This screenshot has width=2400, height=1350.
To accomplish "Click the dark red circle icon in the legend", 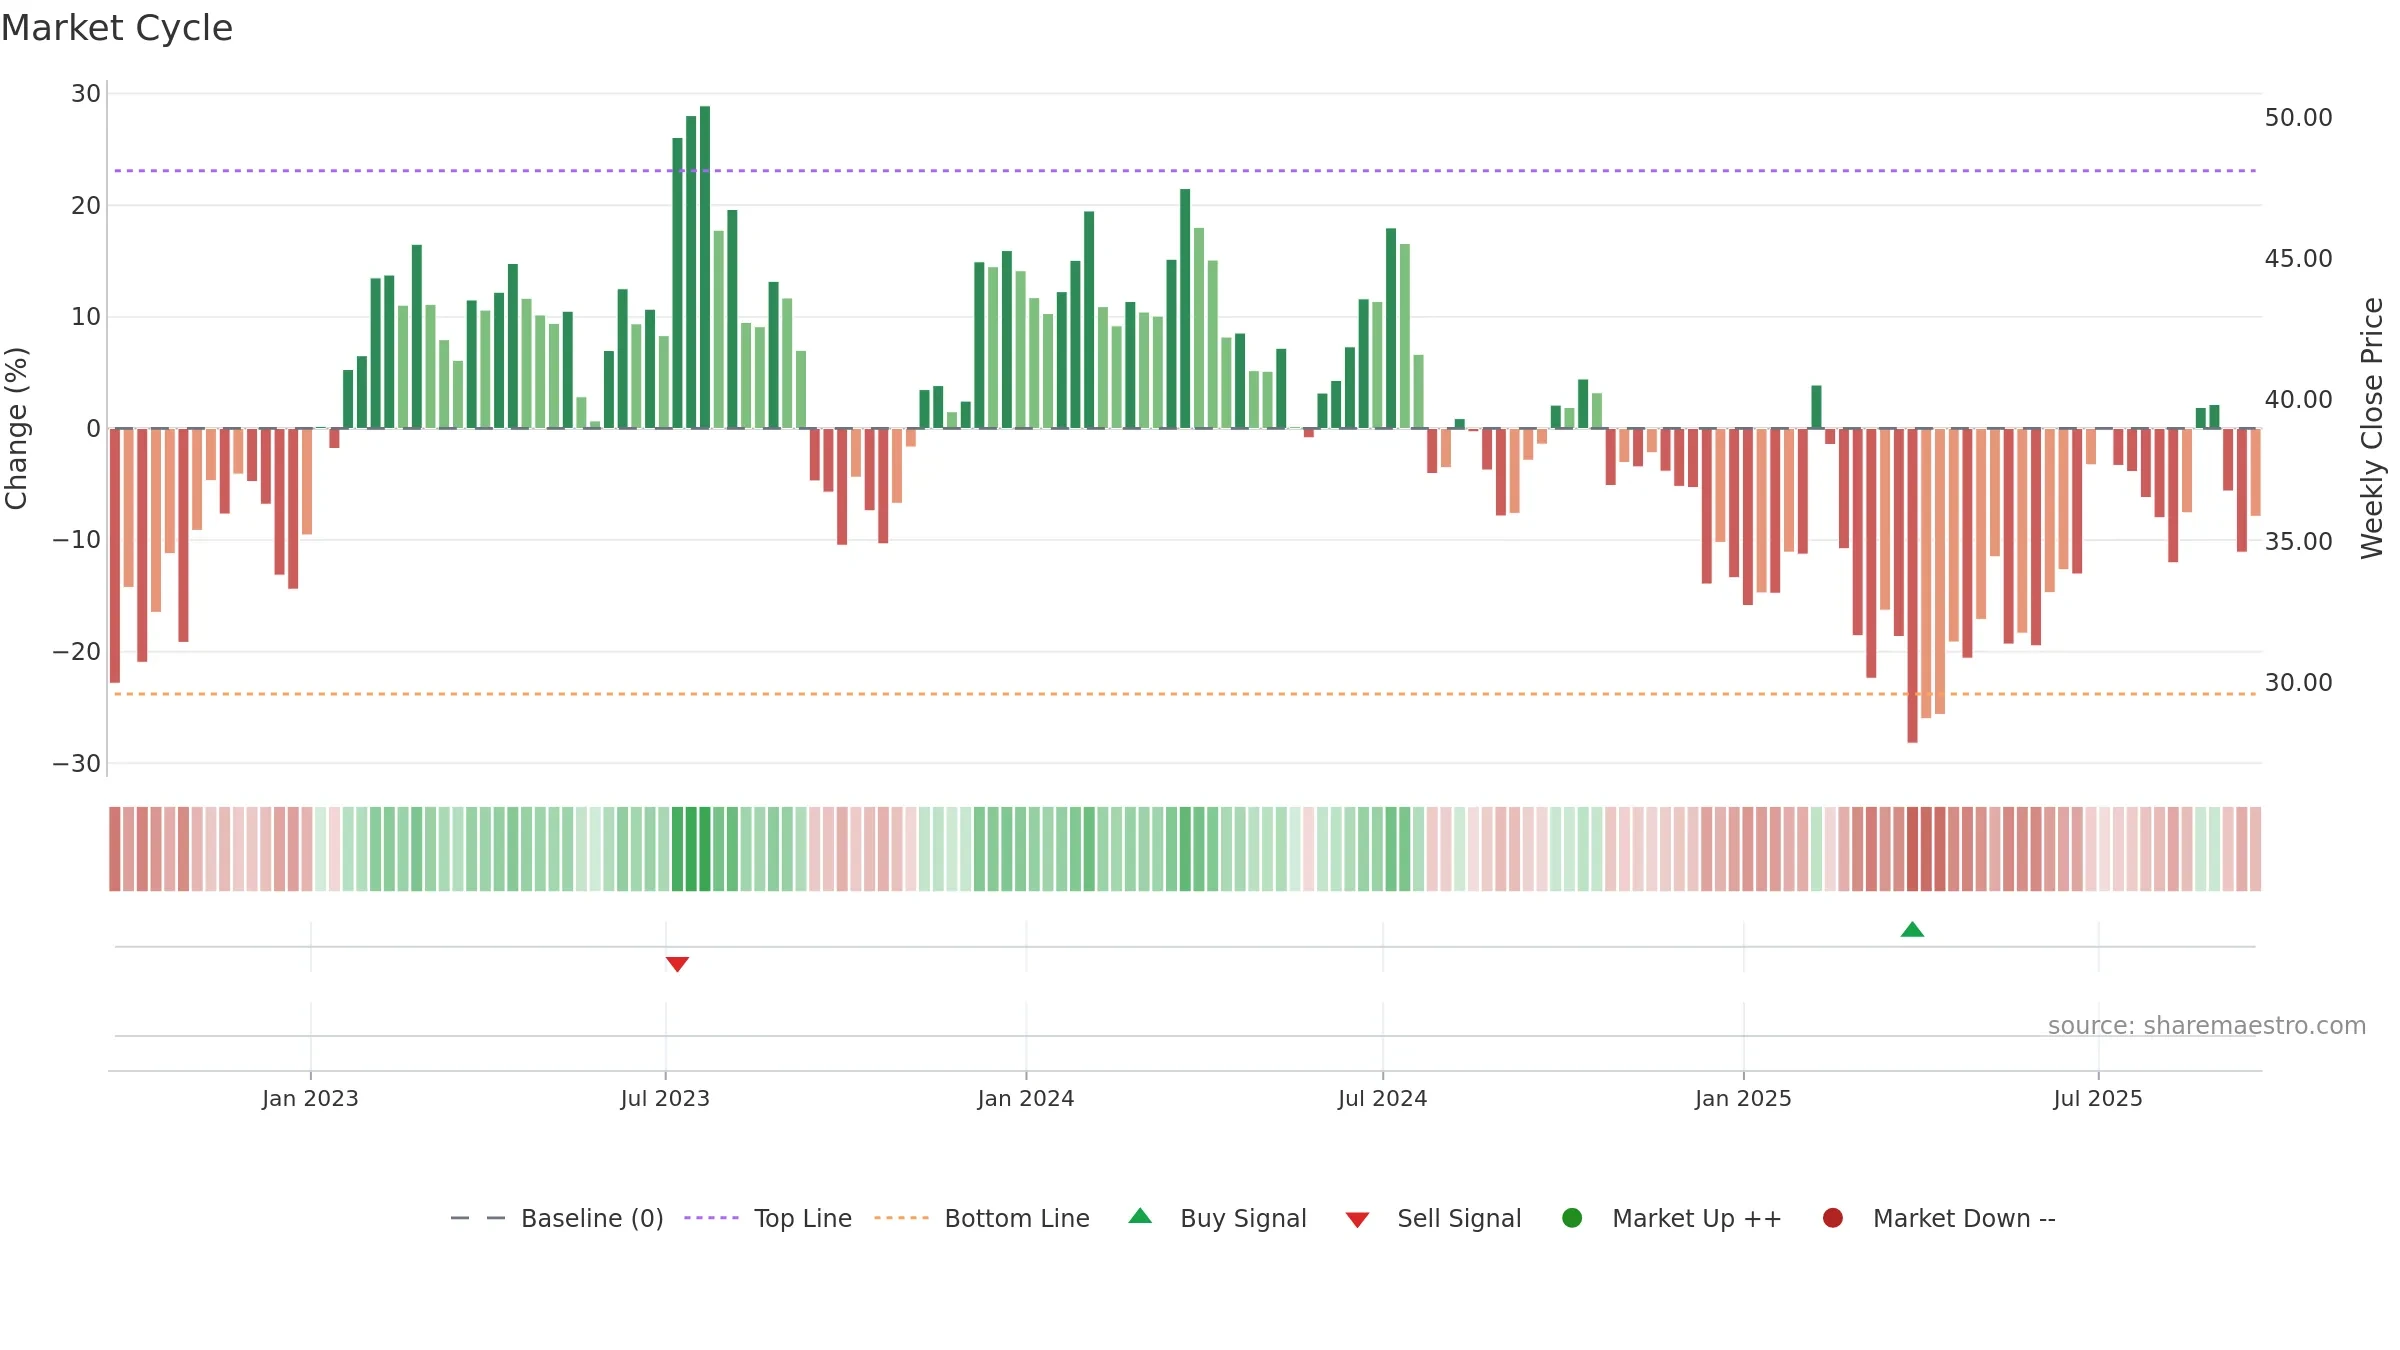I will 1833,1218.
